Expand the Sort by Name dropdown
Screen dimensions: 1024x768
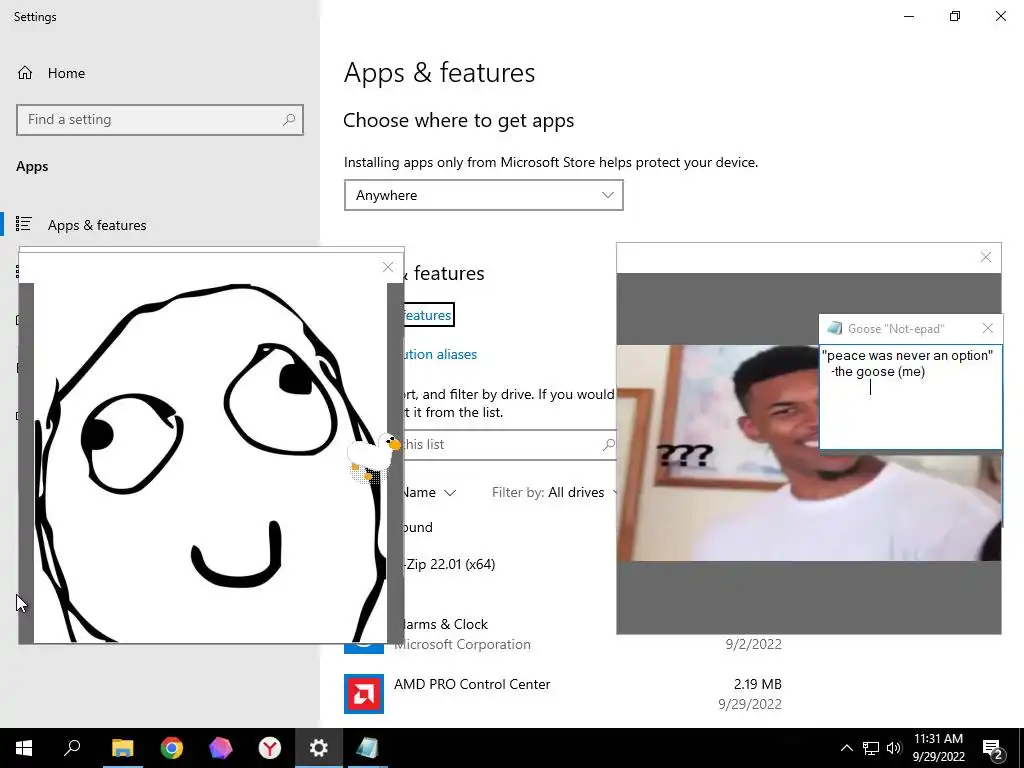pos(428,492)
